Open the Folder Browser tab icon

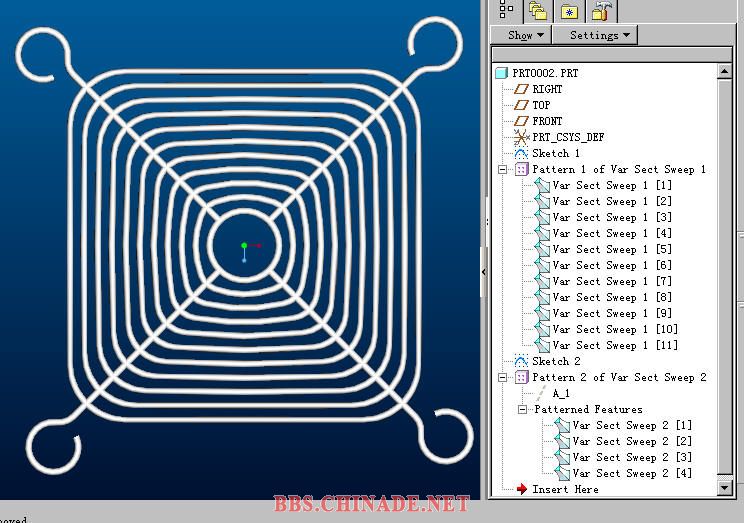click(x=538, y=10)
